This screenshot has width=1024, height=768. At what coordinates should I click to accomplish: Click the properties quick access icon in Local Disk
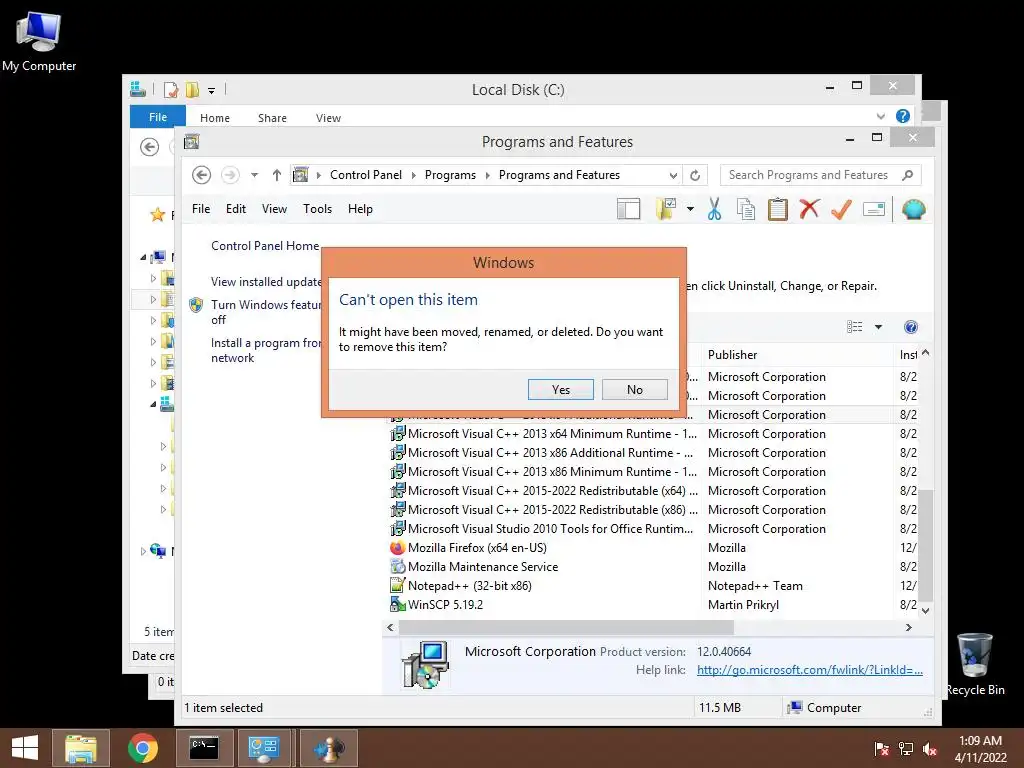pos(171,89)
